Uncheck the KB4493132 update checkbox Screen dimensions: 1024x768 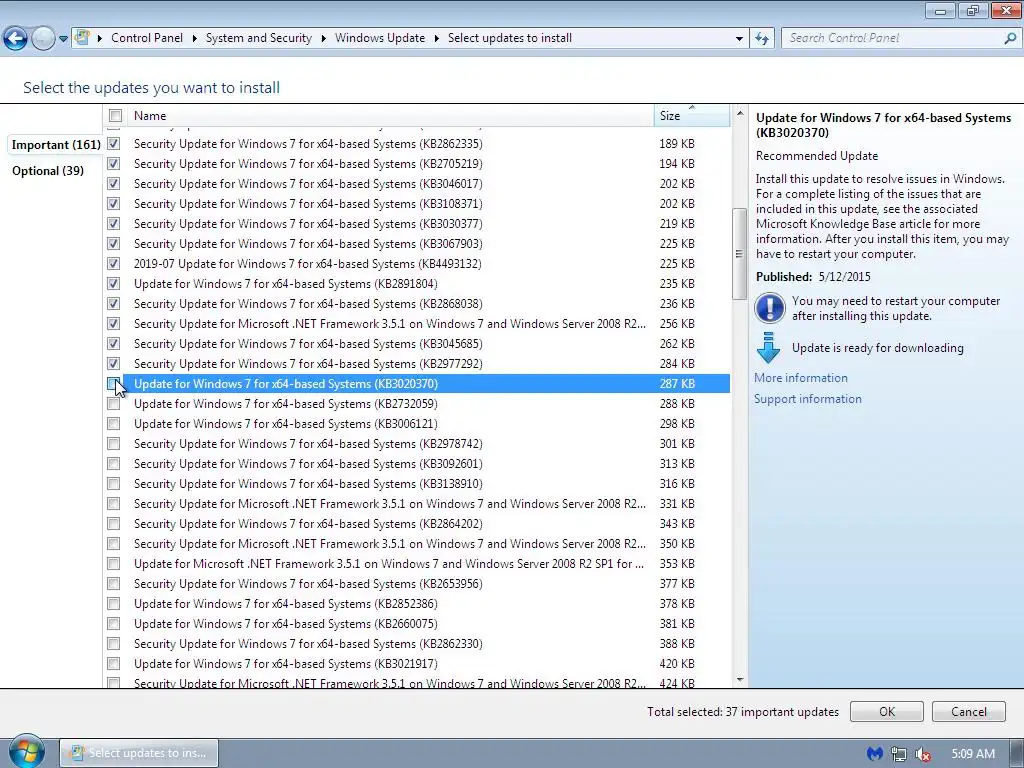[x=114, y=264]
